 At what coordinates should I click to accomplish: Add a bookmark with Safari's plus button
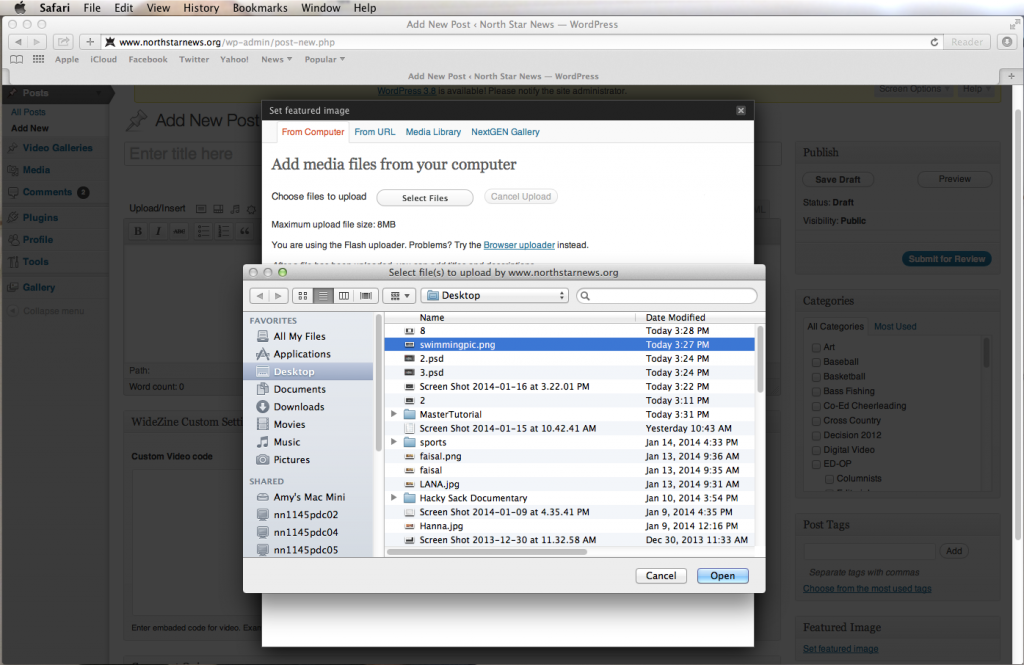pyautogui.click(x=89, y=42)
